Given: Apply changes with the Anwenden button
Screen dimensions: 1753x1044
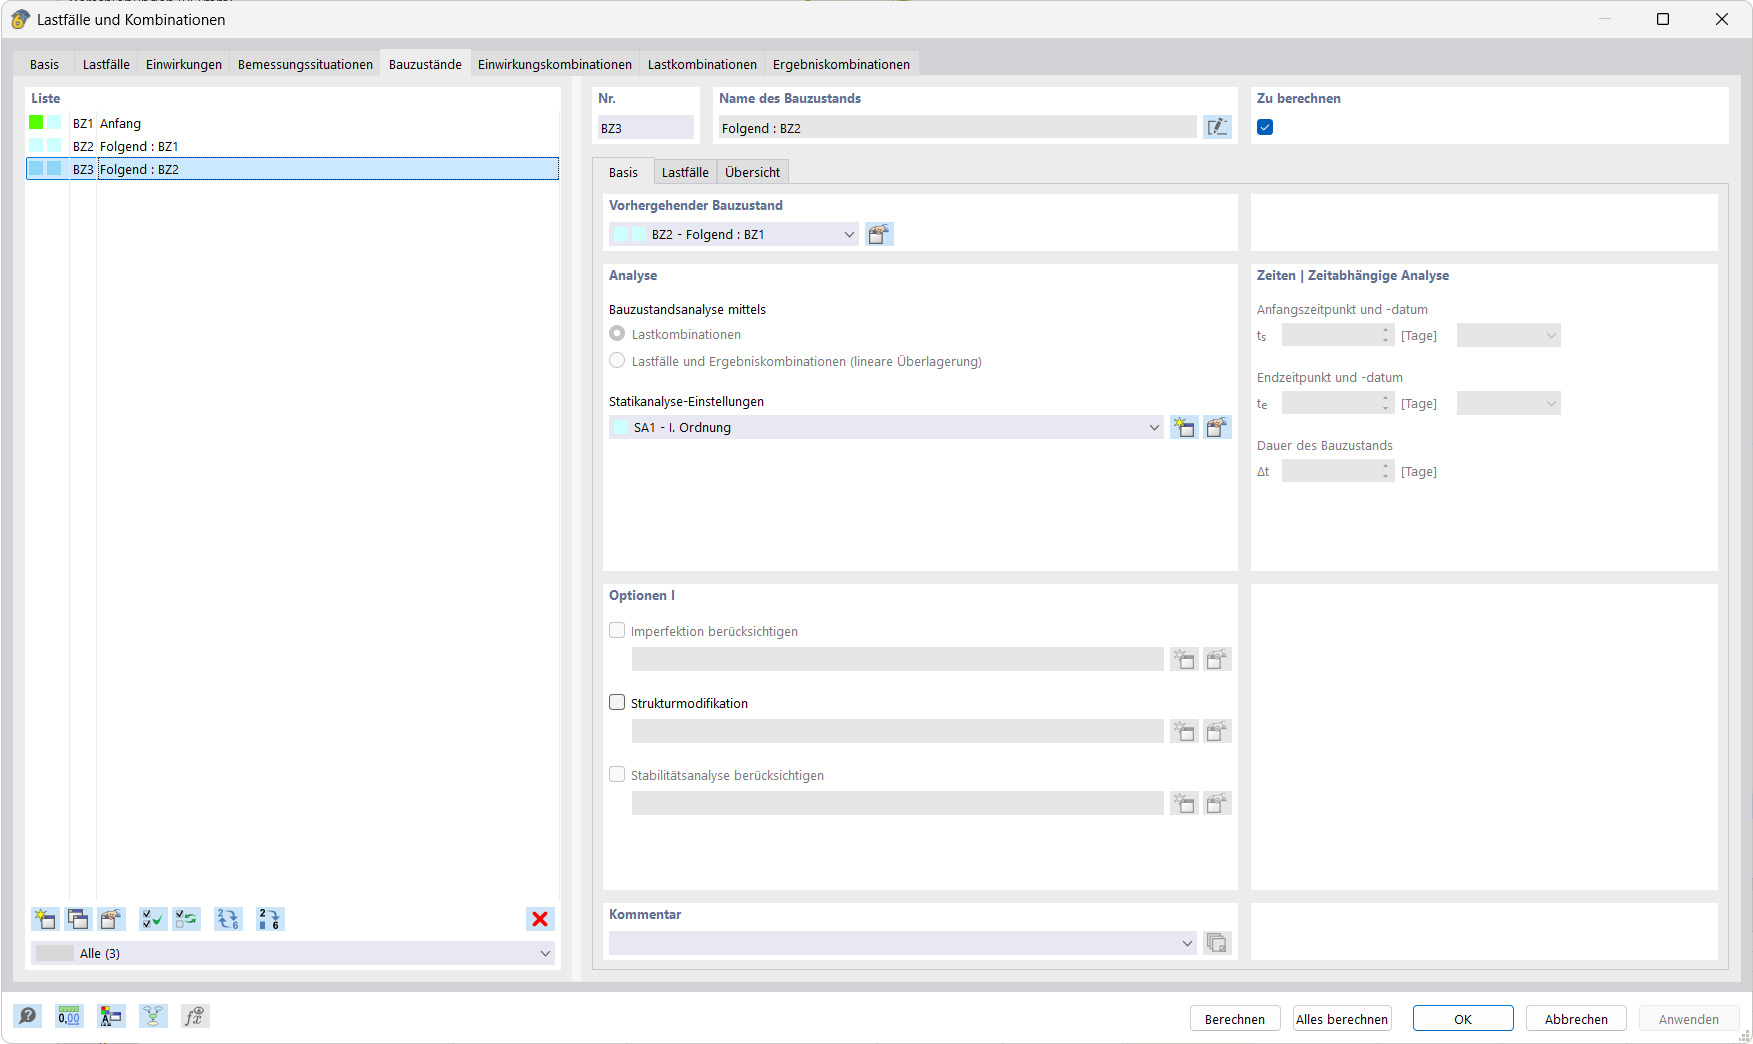Looking at the screenshot, I should (1688, 1018).
